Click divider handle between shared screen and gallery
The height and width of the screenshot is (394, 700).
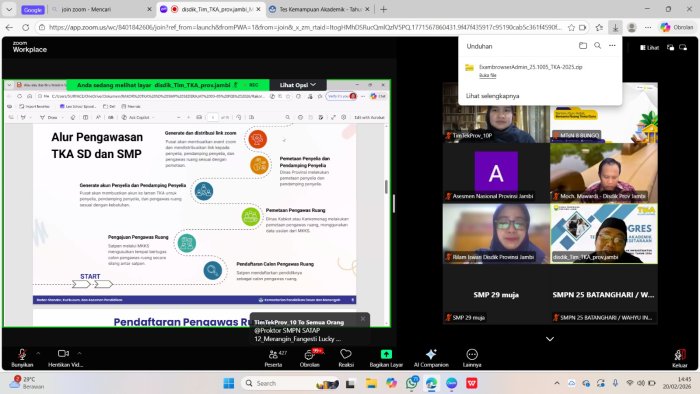(x=394, y=203)
